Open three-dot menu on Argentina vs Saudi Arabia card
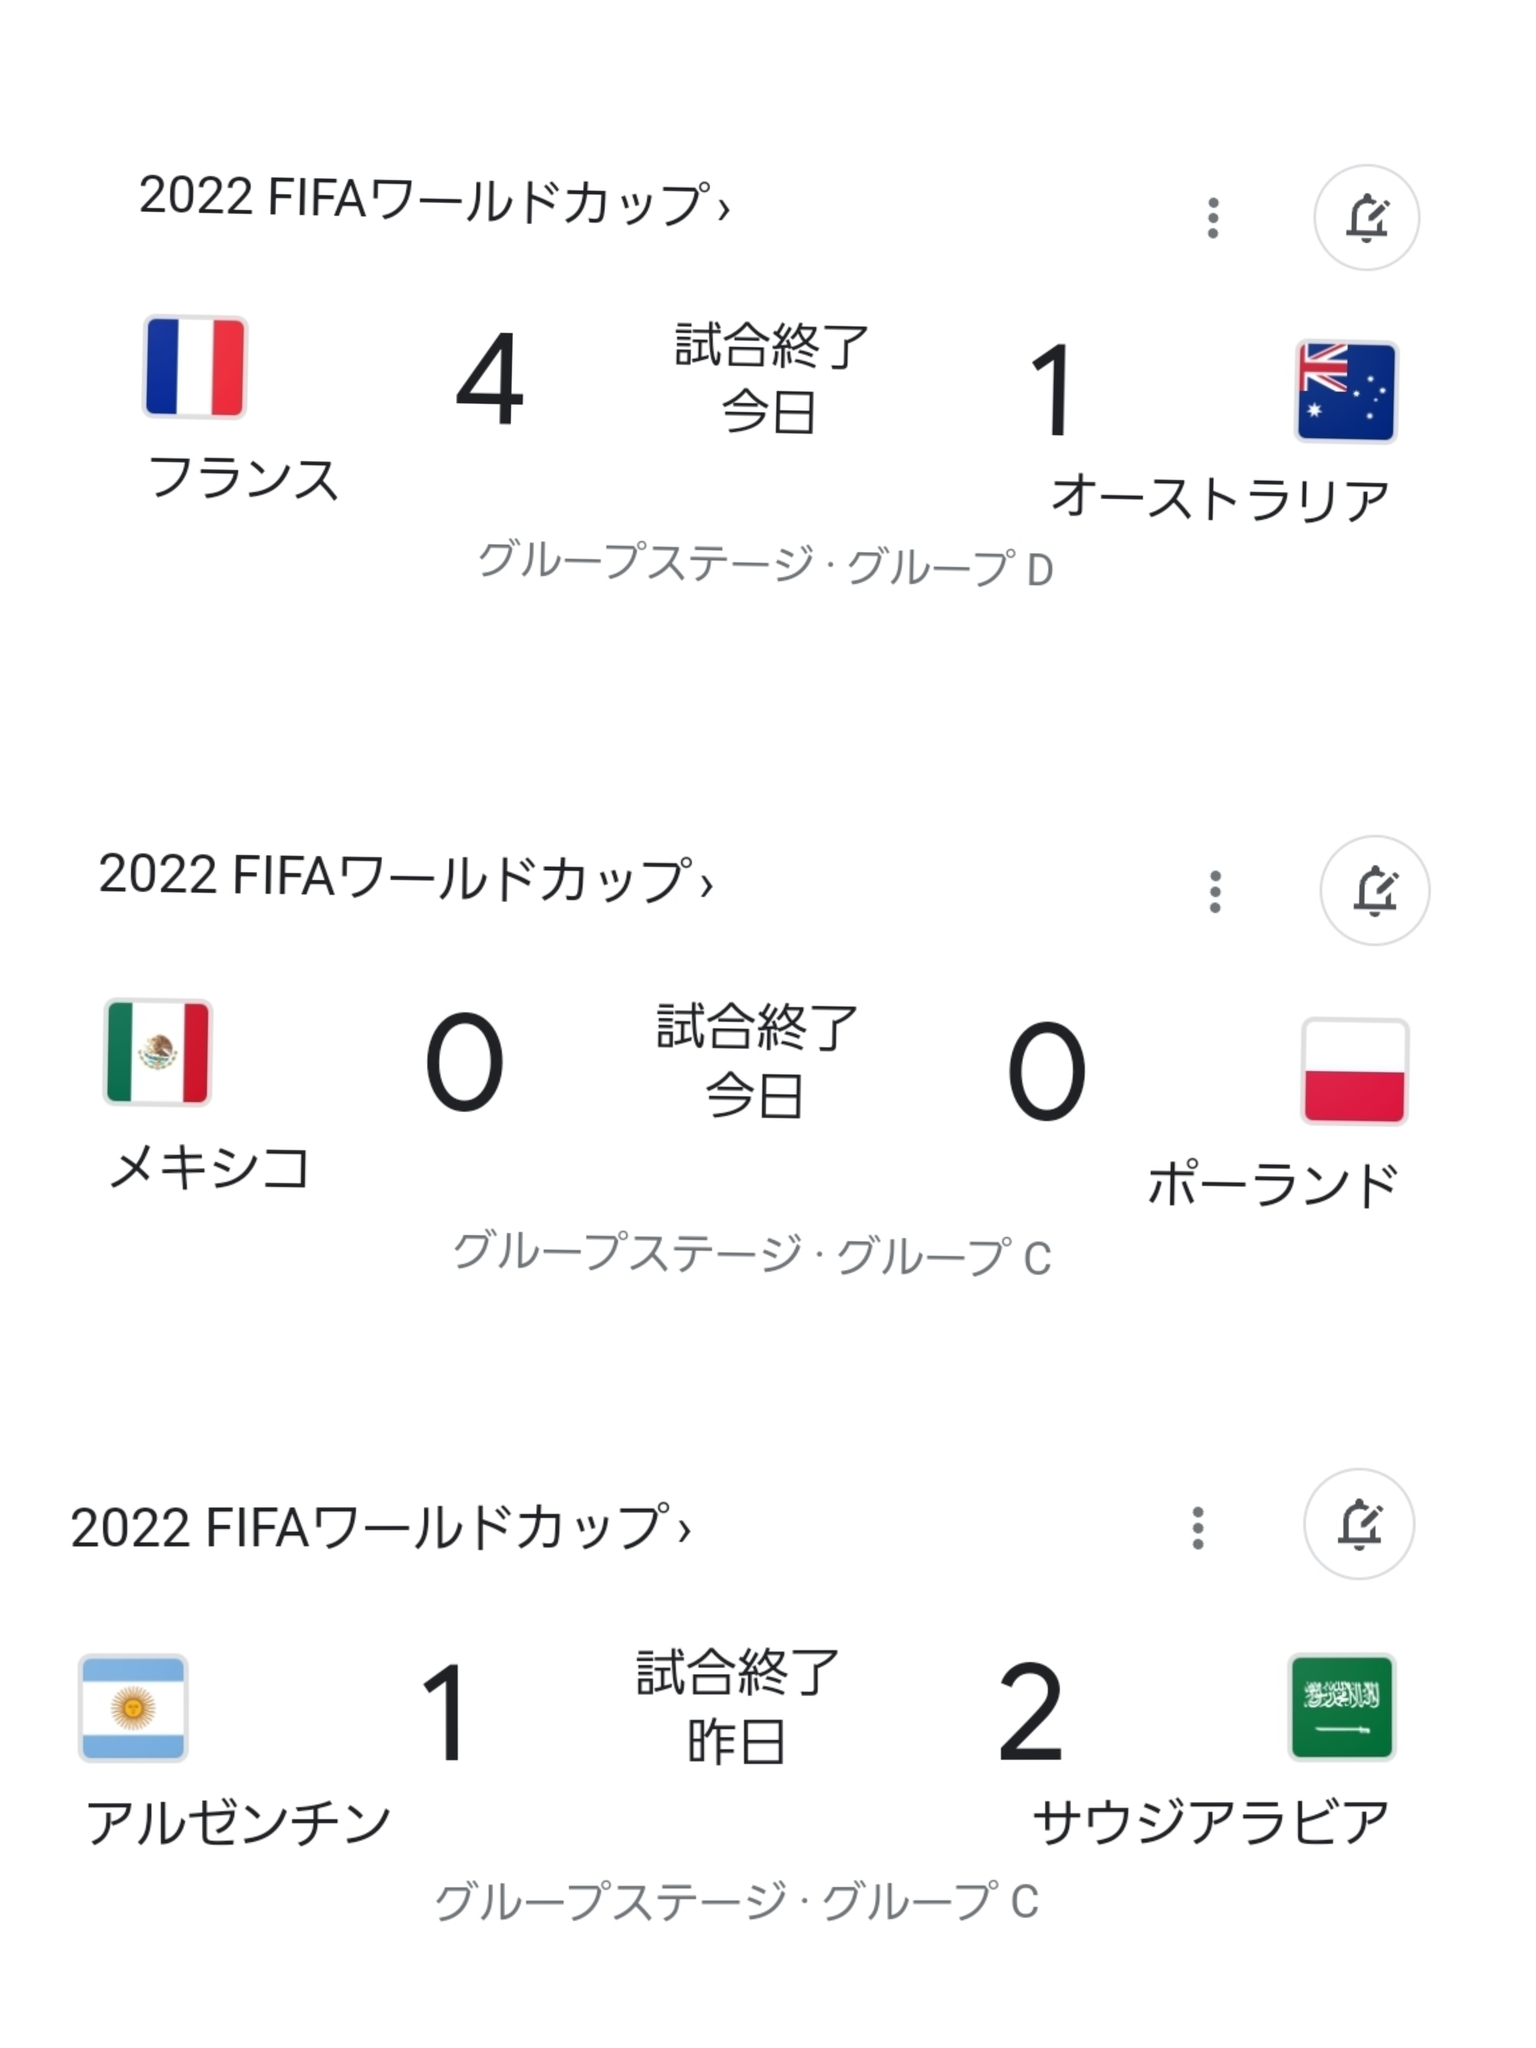Viewport: 1536px width, 2048px height. [x=1198, y=1528]
